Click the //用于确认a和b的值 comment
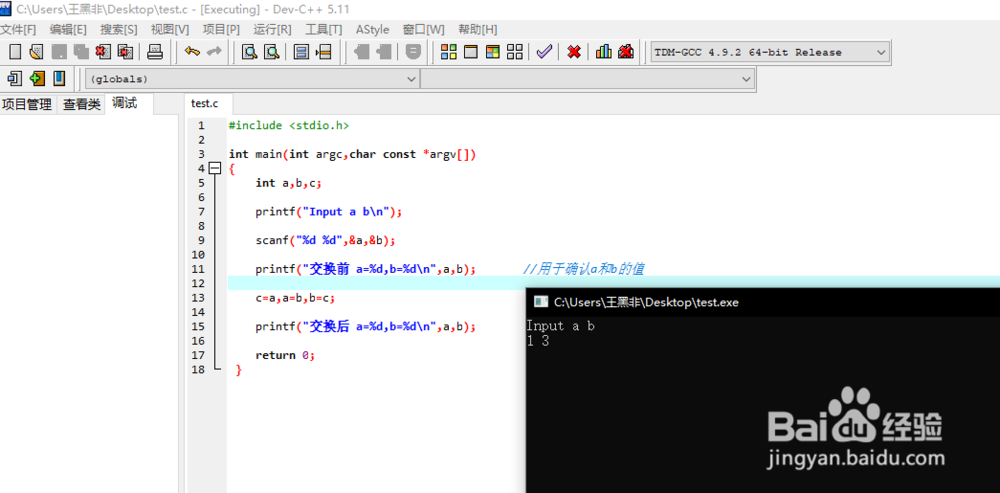 coord(583,269)
